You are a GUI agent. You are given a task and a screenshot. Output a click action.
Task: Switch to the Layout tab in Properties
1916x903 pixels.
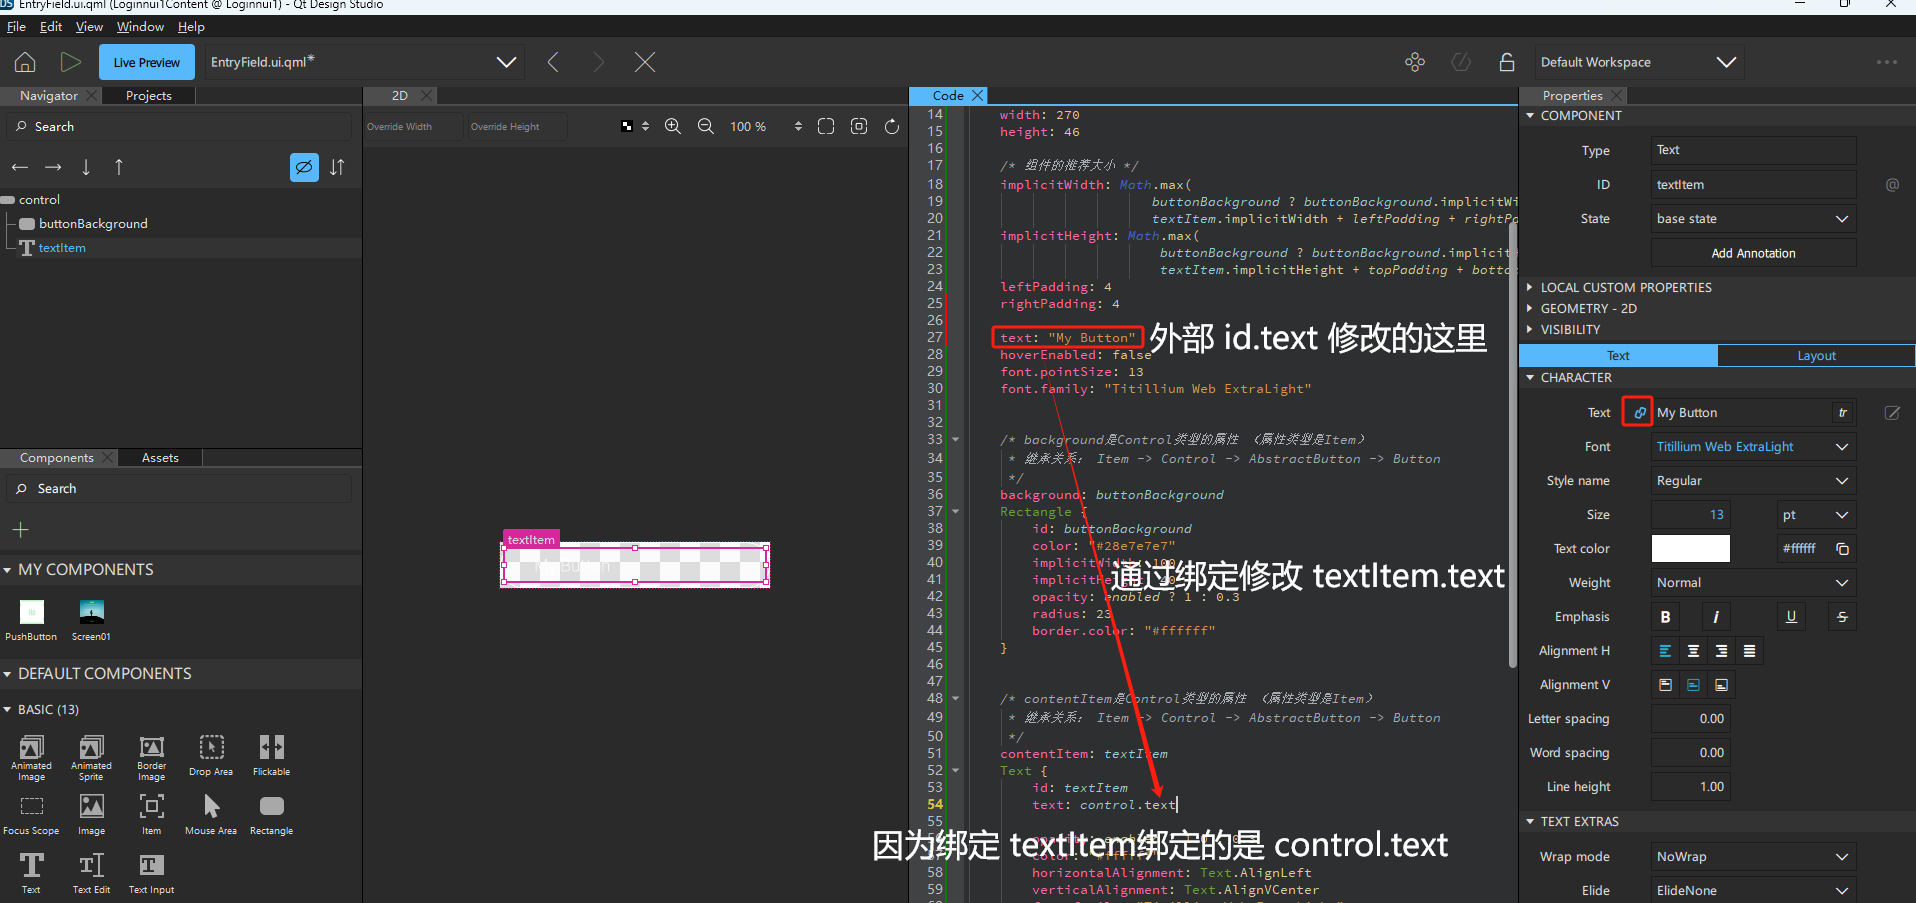(1816, 356)
